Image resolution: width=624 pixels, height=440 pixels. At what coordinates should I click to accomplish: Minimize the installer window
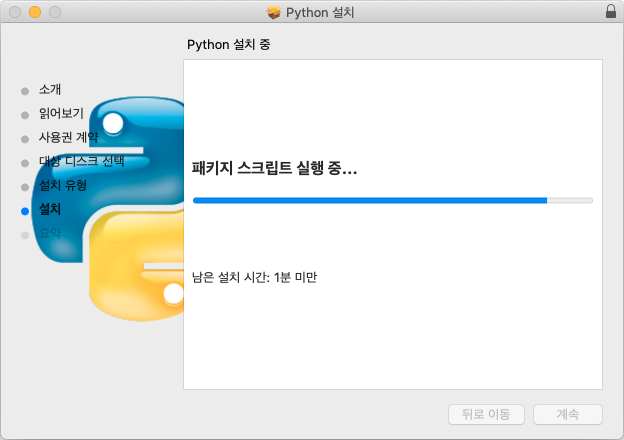click(35, 12)
